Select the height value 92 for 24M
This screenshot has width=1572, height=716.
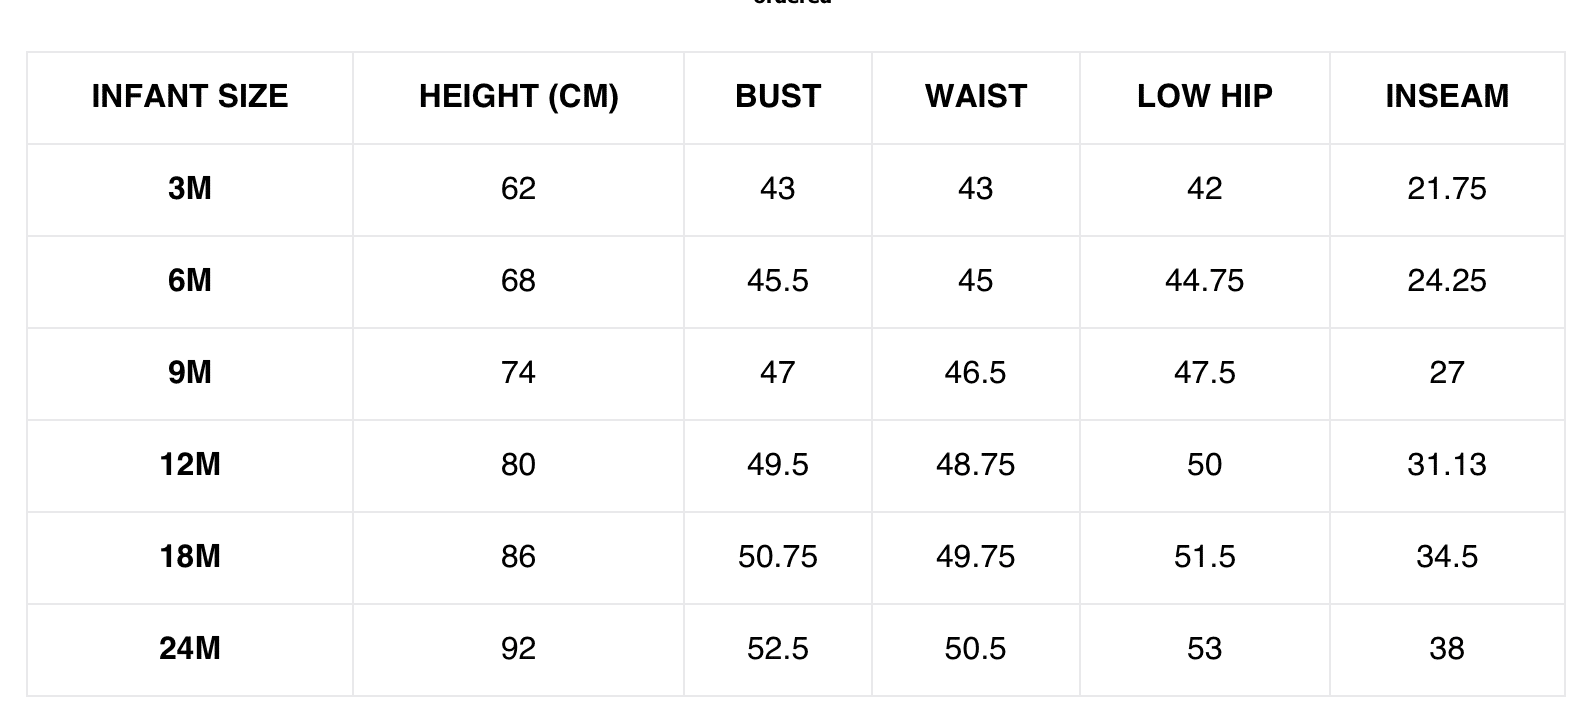tap(518, 649)
